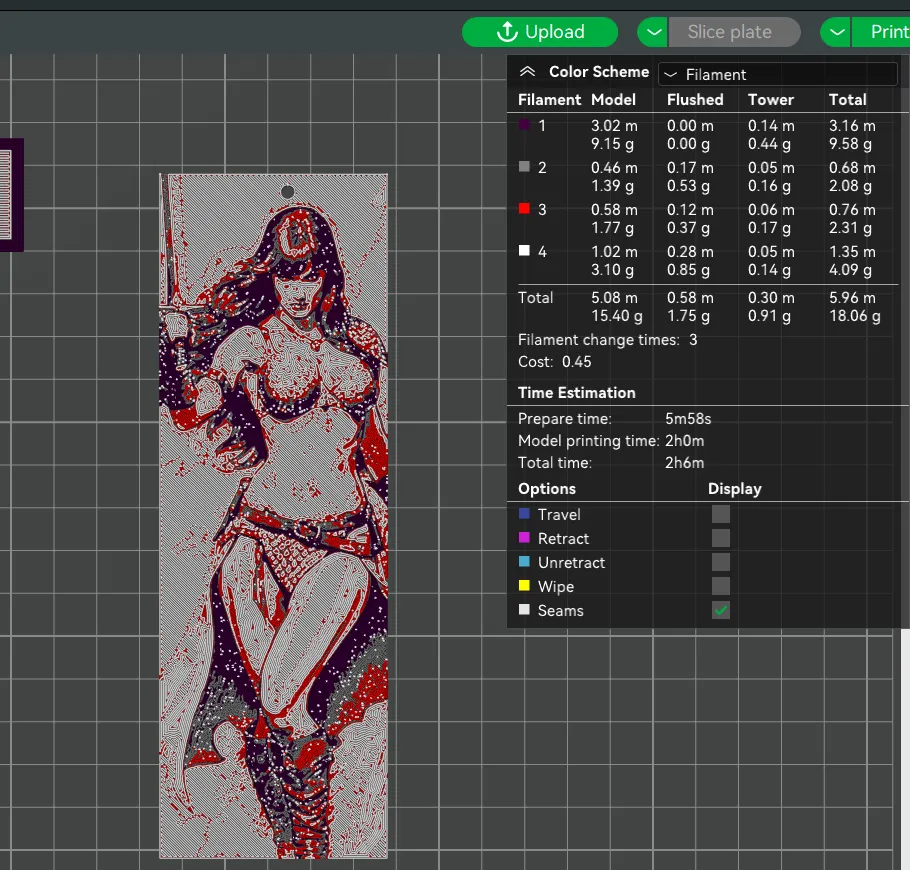
Task: Click the Upload button
Action: [x=540, y=32]
